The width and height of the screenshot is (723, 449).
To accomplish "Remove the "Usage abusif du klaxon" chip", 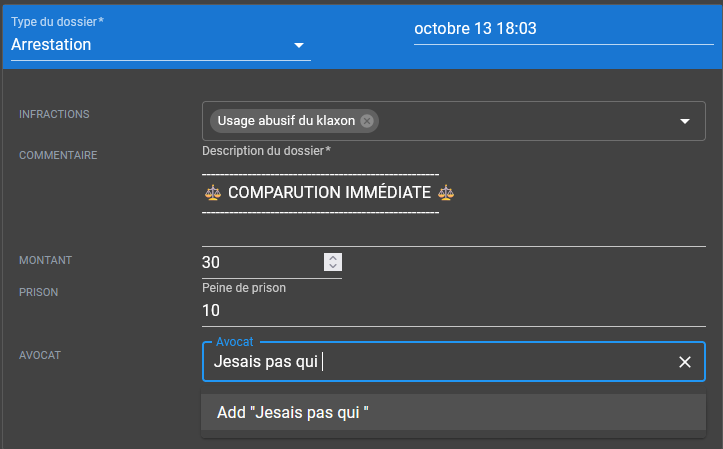I will click(367, 121).
